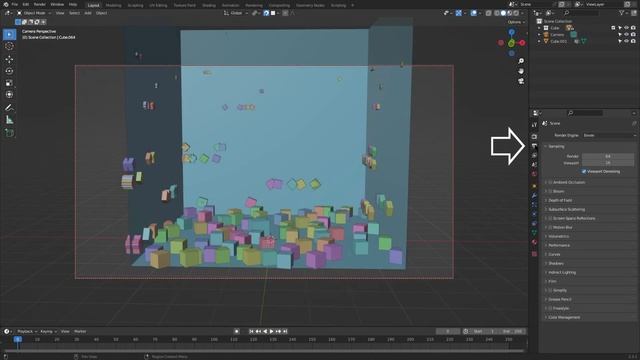Image resolution: width=640 pixels, height=360 pixels.
Task: Click the Blender logo icon
Action: pyautogui.click(x=6, y=4)
